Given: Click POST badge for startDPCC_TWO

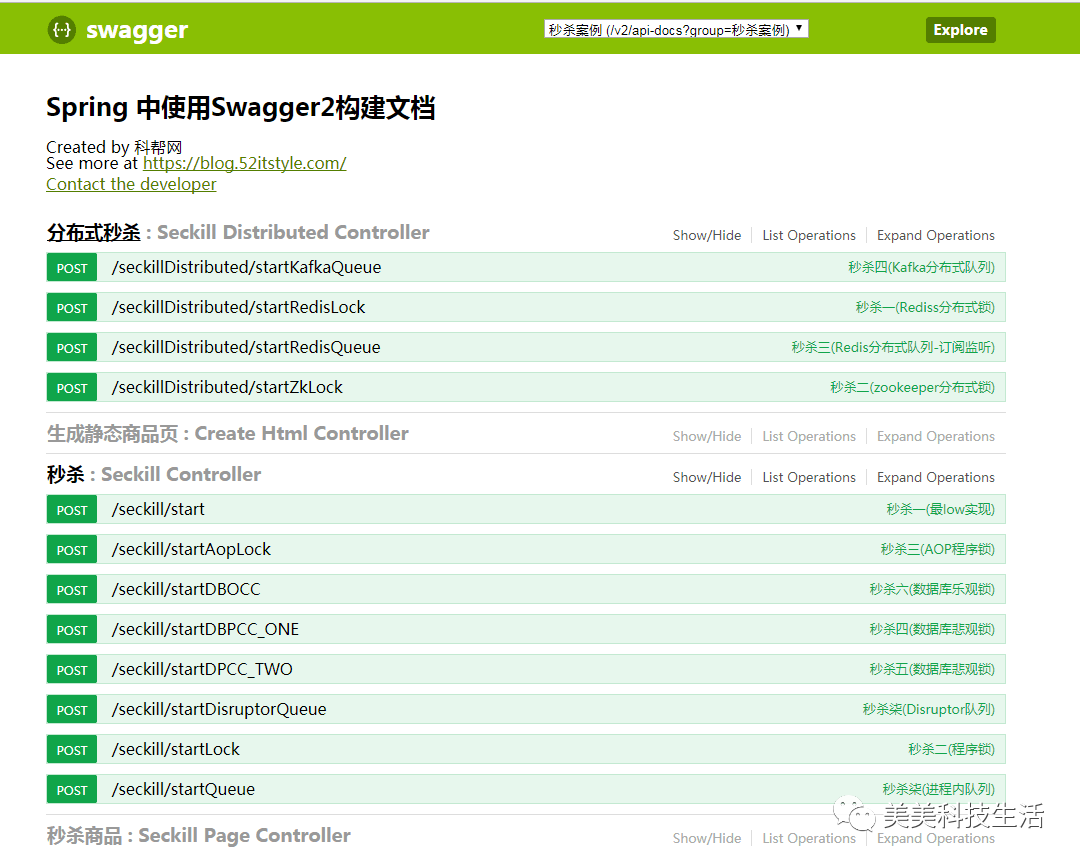Looking at the screenshot, I should coord(72,669).
